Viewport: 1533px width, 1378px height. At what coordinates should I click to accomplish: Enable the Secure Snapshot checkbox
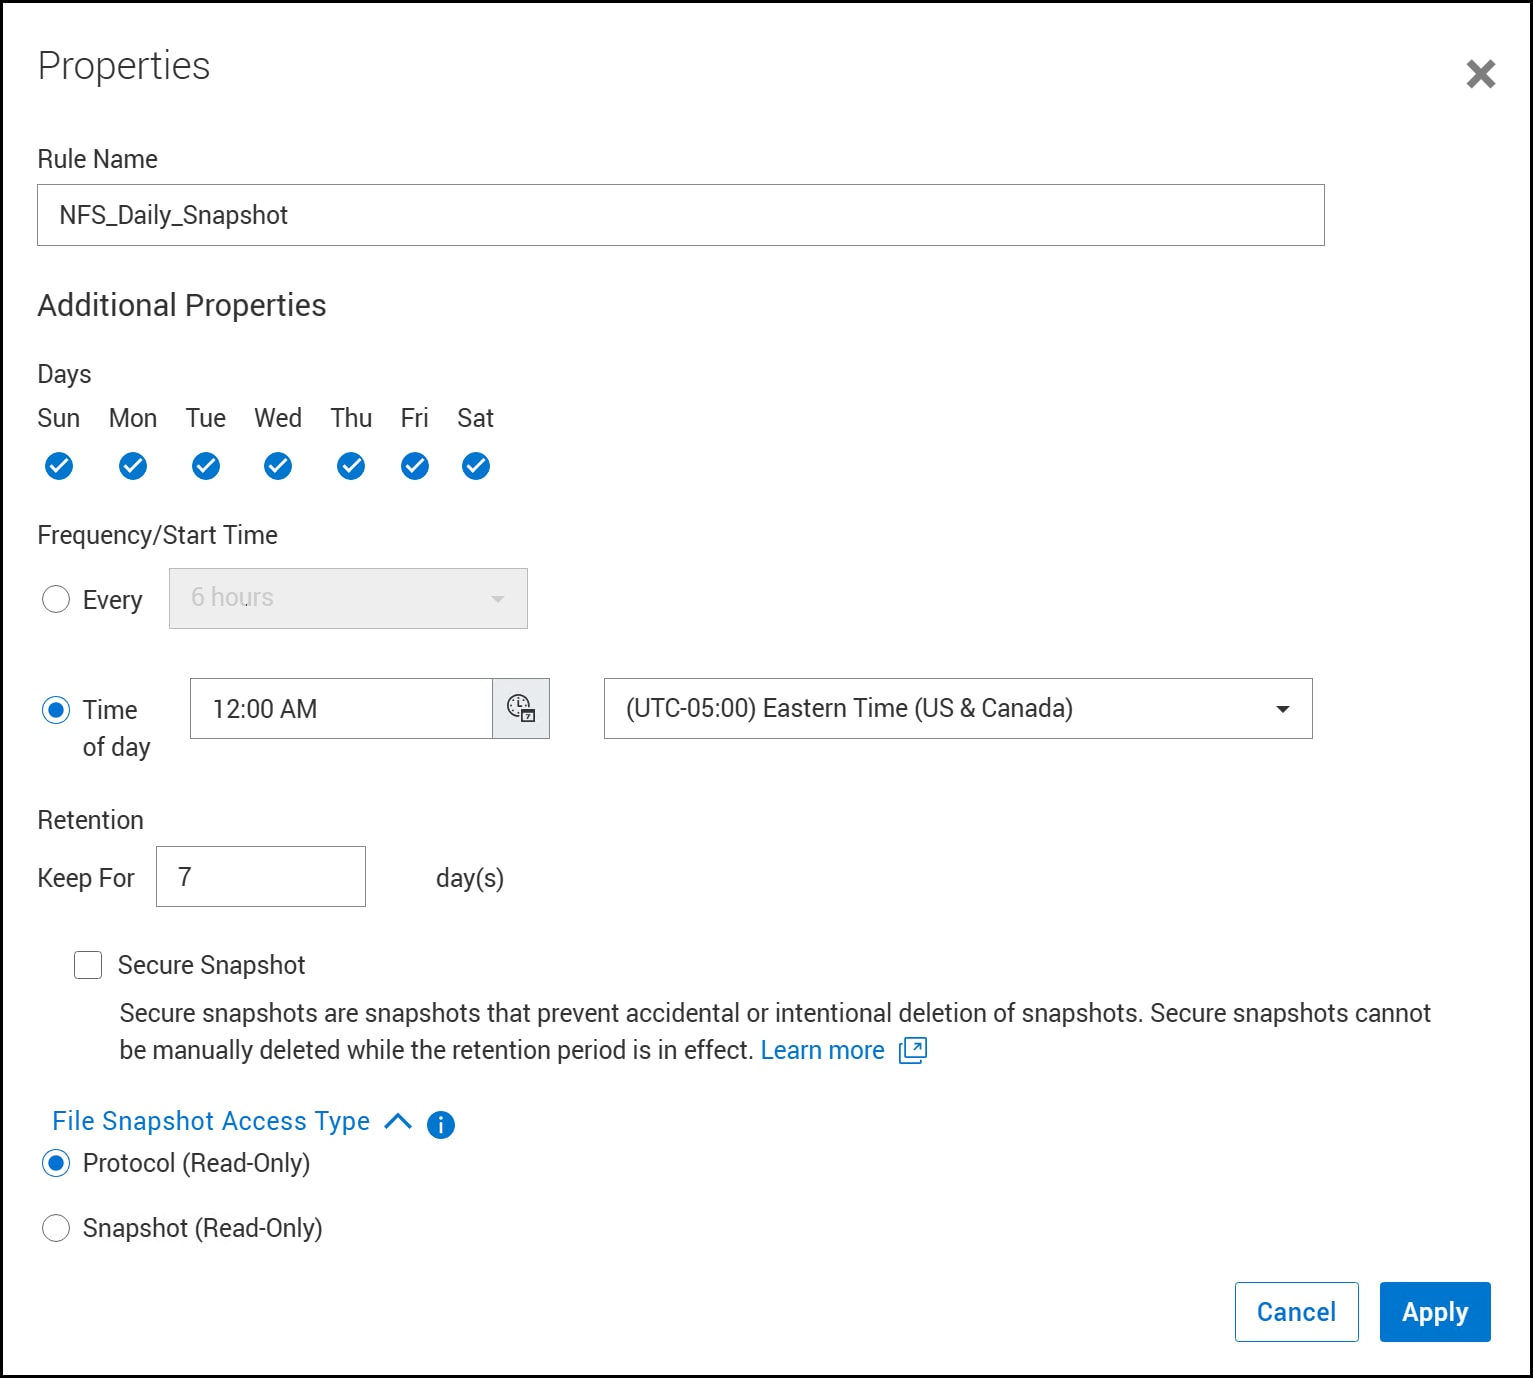[x=88, y=965]
